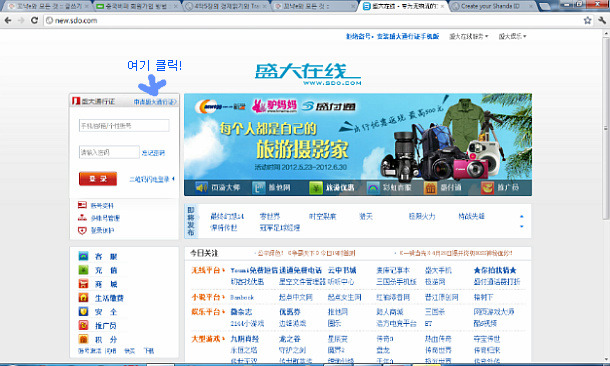Viewport: 610px width, 366px height.
Task: Click down arrow in 即将发布 box
Action: click(x=522, y=226)
